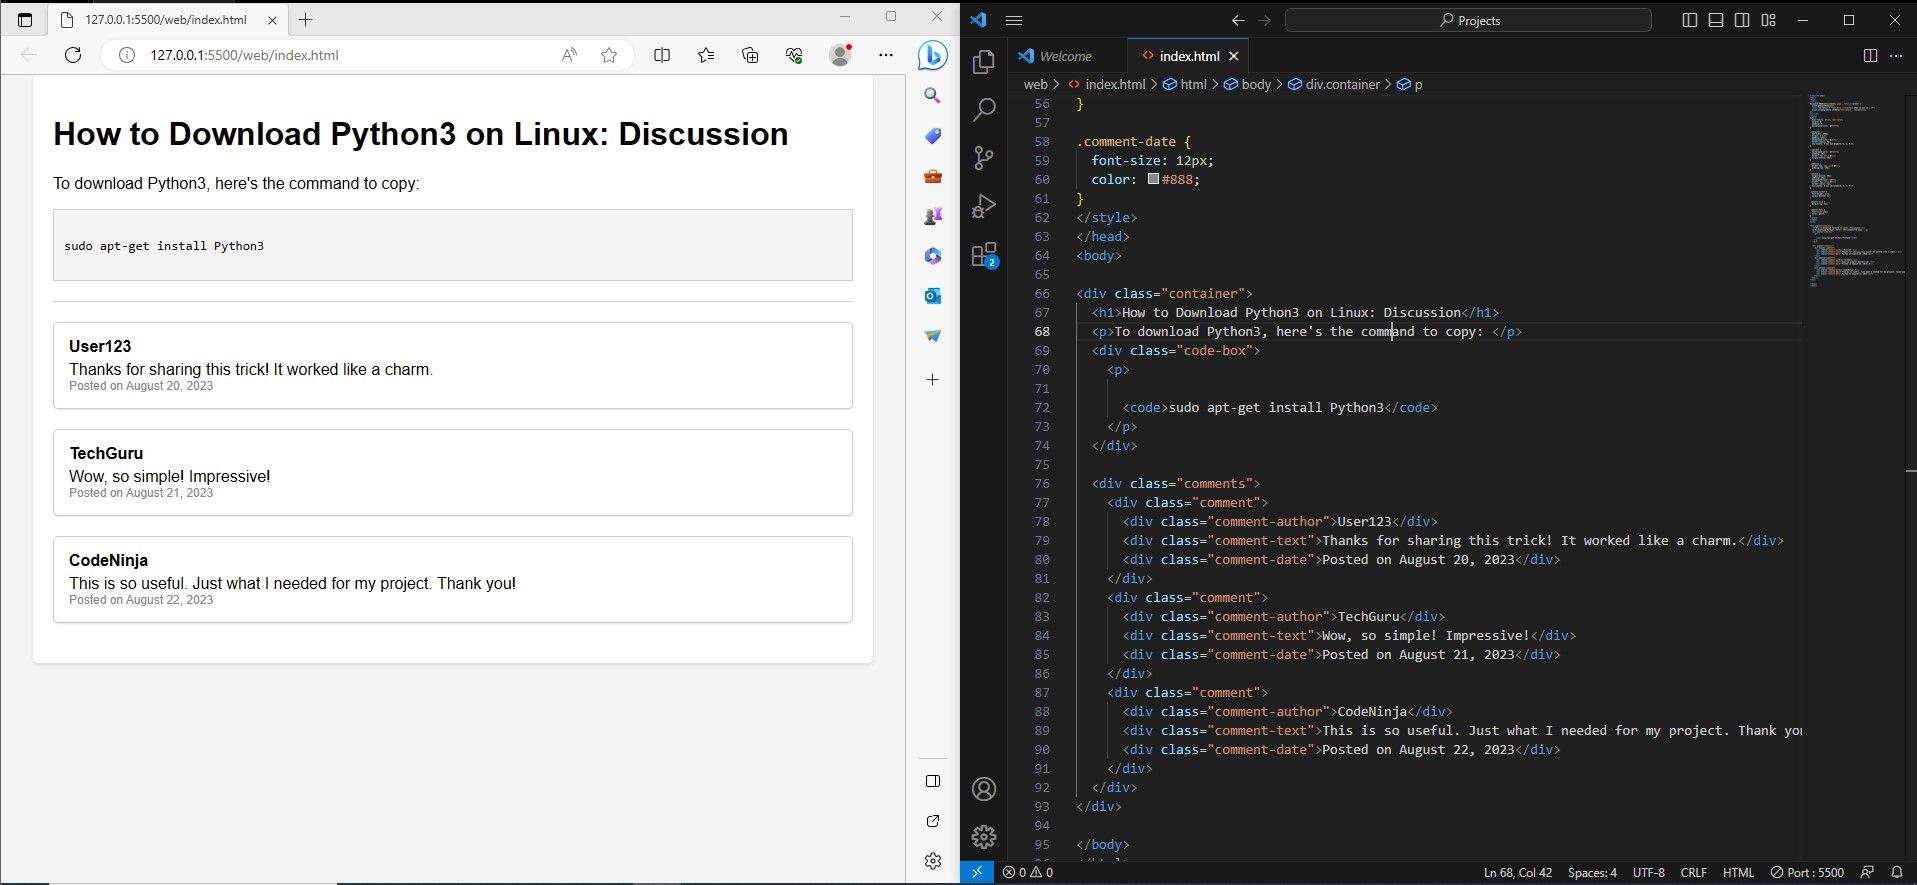Open the VS Code hamburger menu

tap(1014, 20)
